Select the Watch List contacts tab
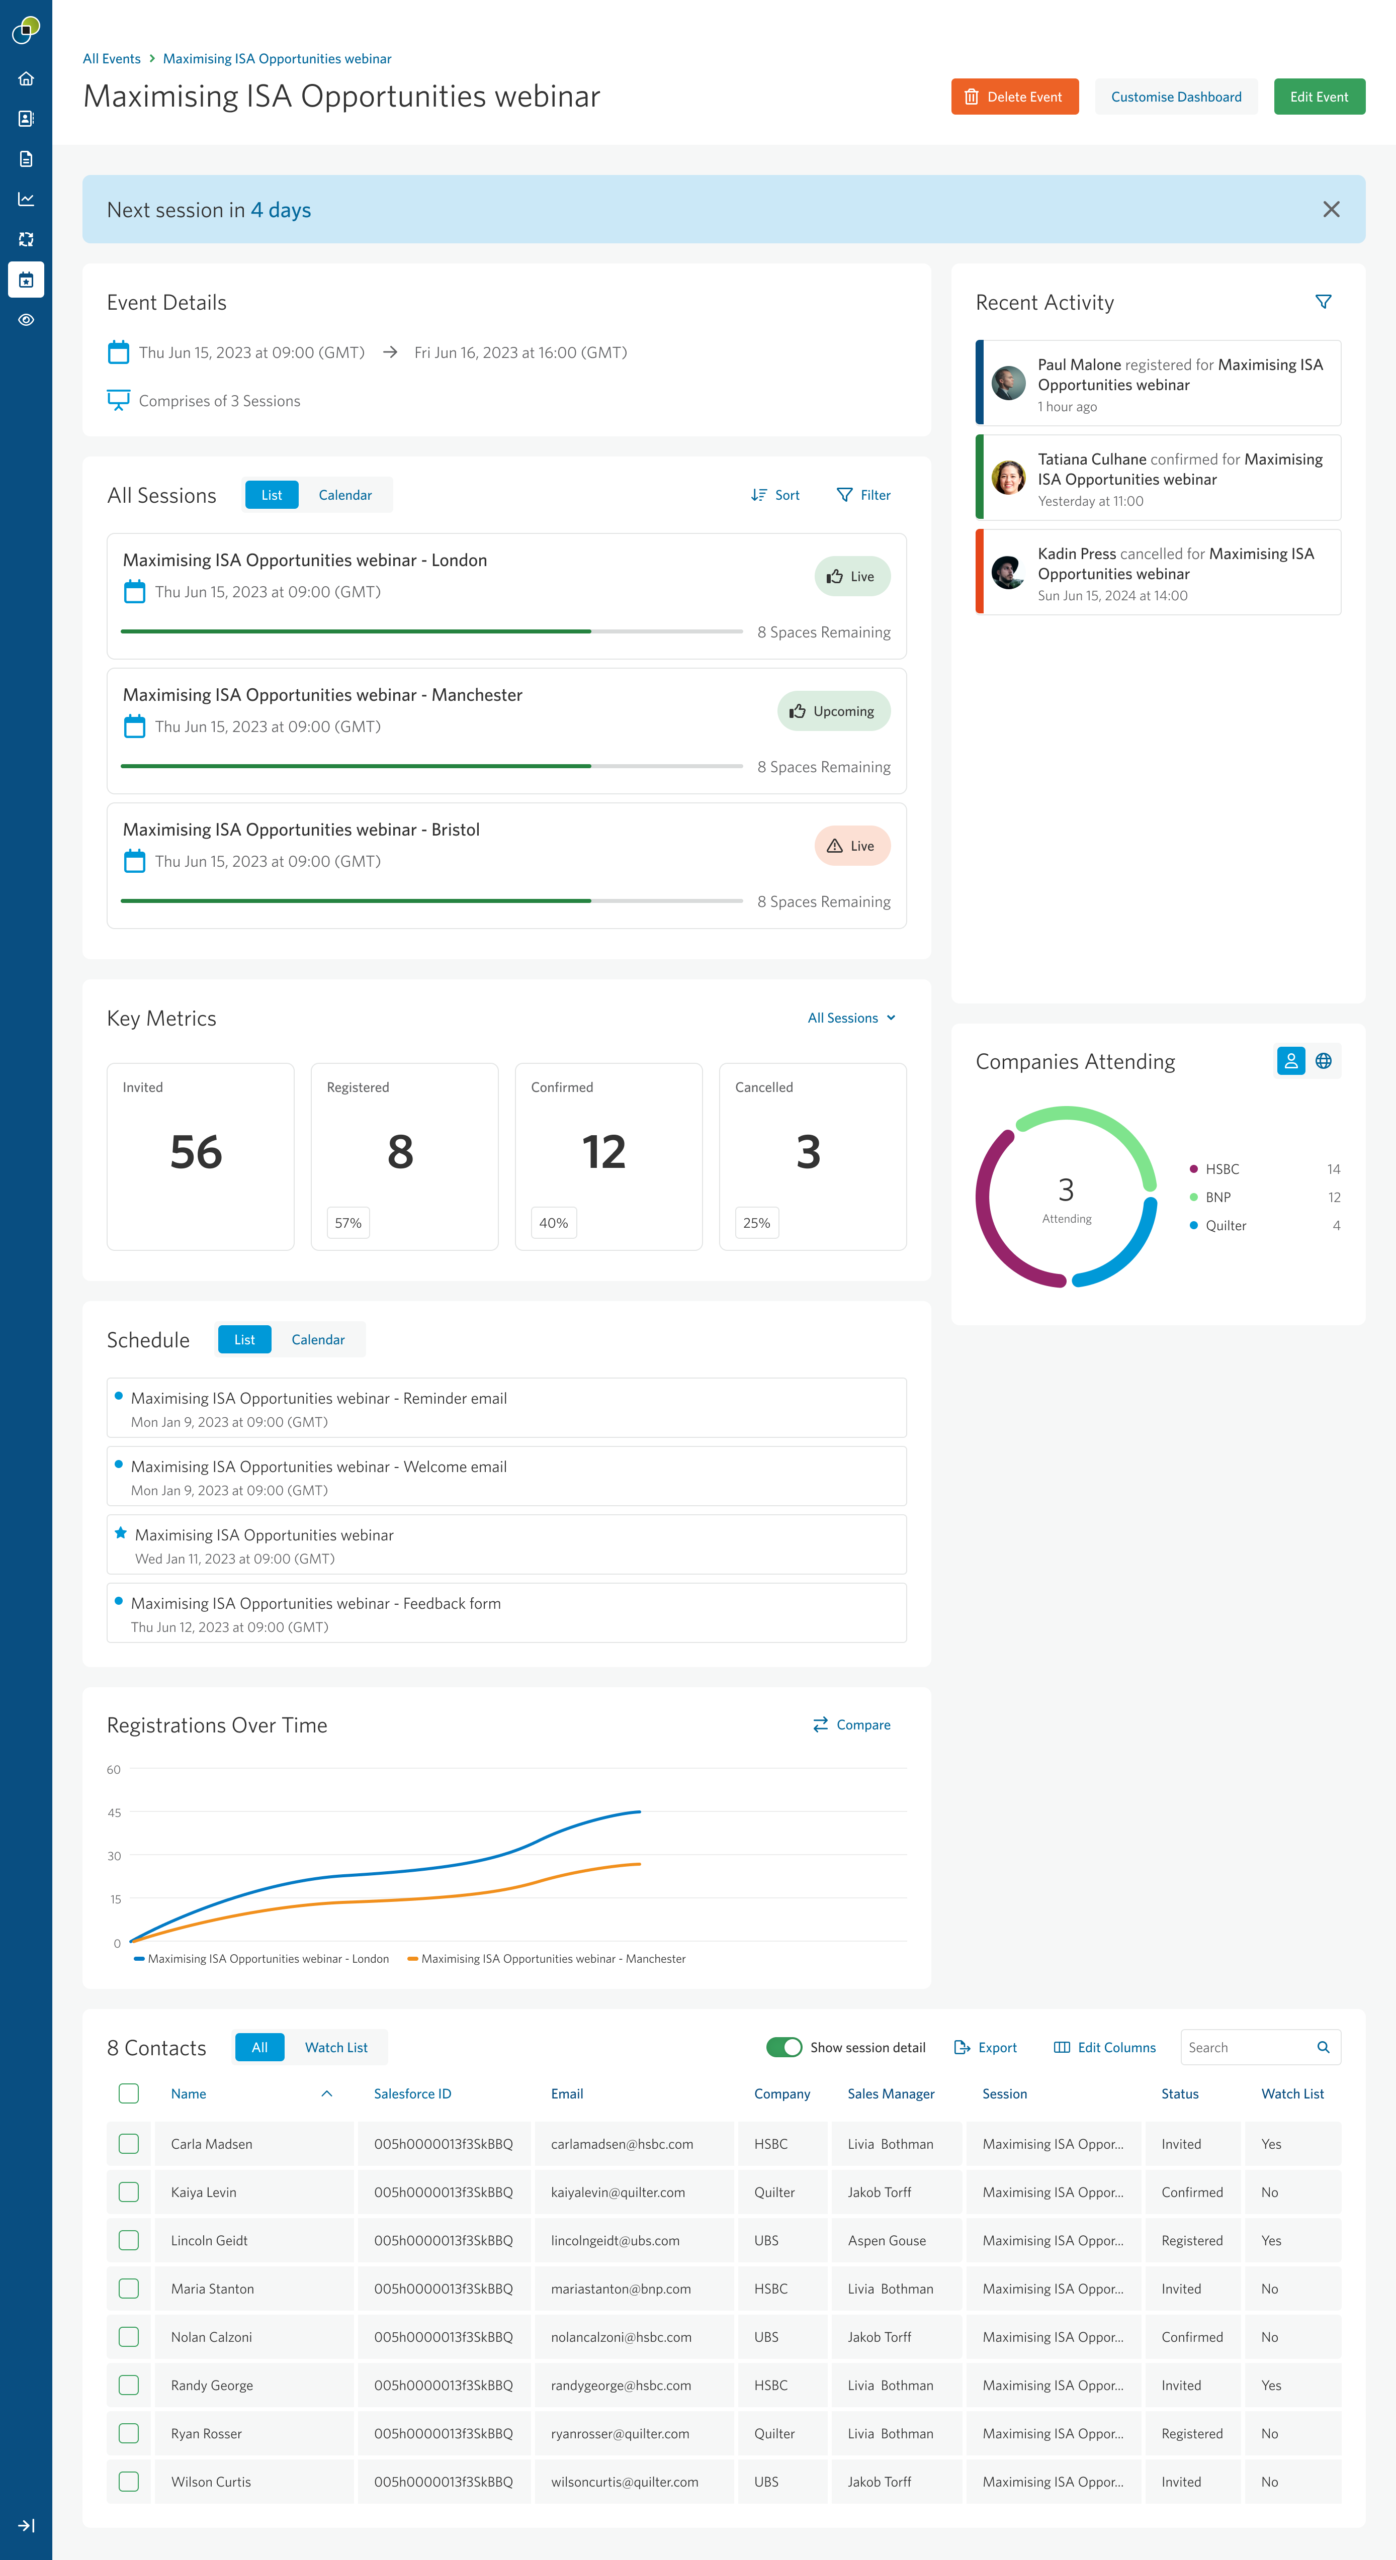This screenshot has width=1396, height=2560. point(336,2047)
